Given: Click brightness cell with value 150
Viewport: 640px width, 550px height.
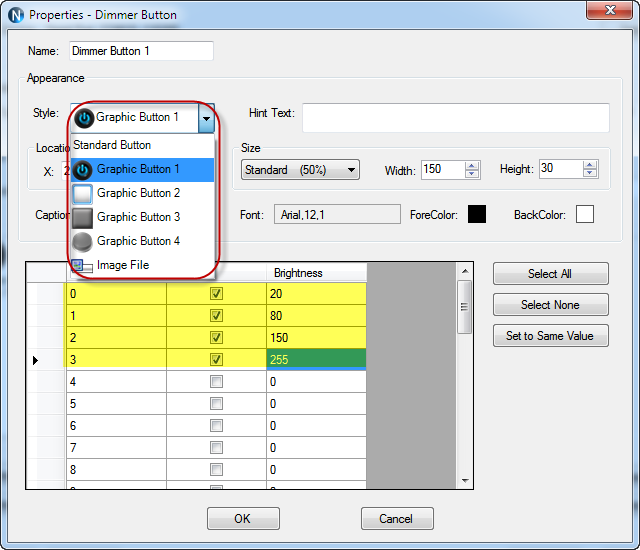Looking at the screenshot, I should point(316,338).
